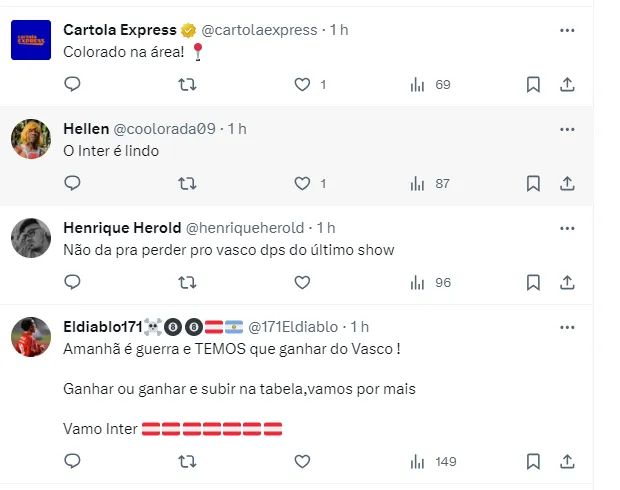Bookmark Hellen's tweet
The width and height of the screenshot is (620, 490).
tap(534, 184)
